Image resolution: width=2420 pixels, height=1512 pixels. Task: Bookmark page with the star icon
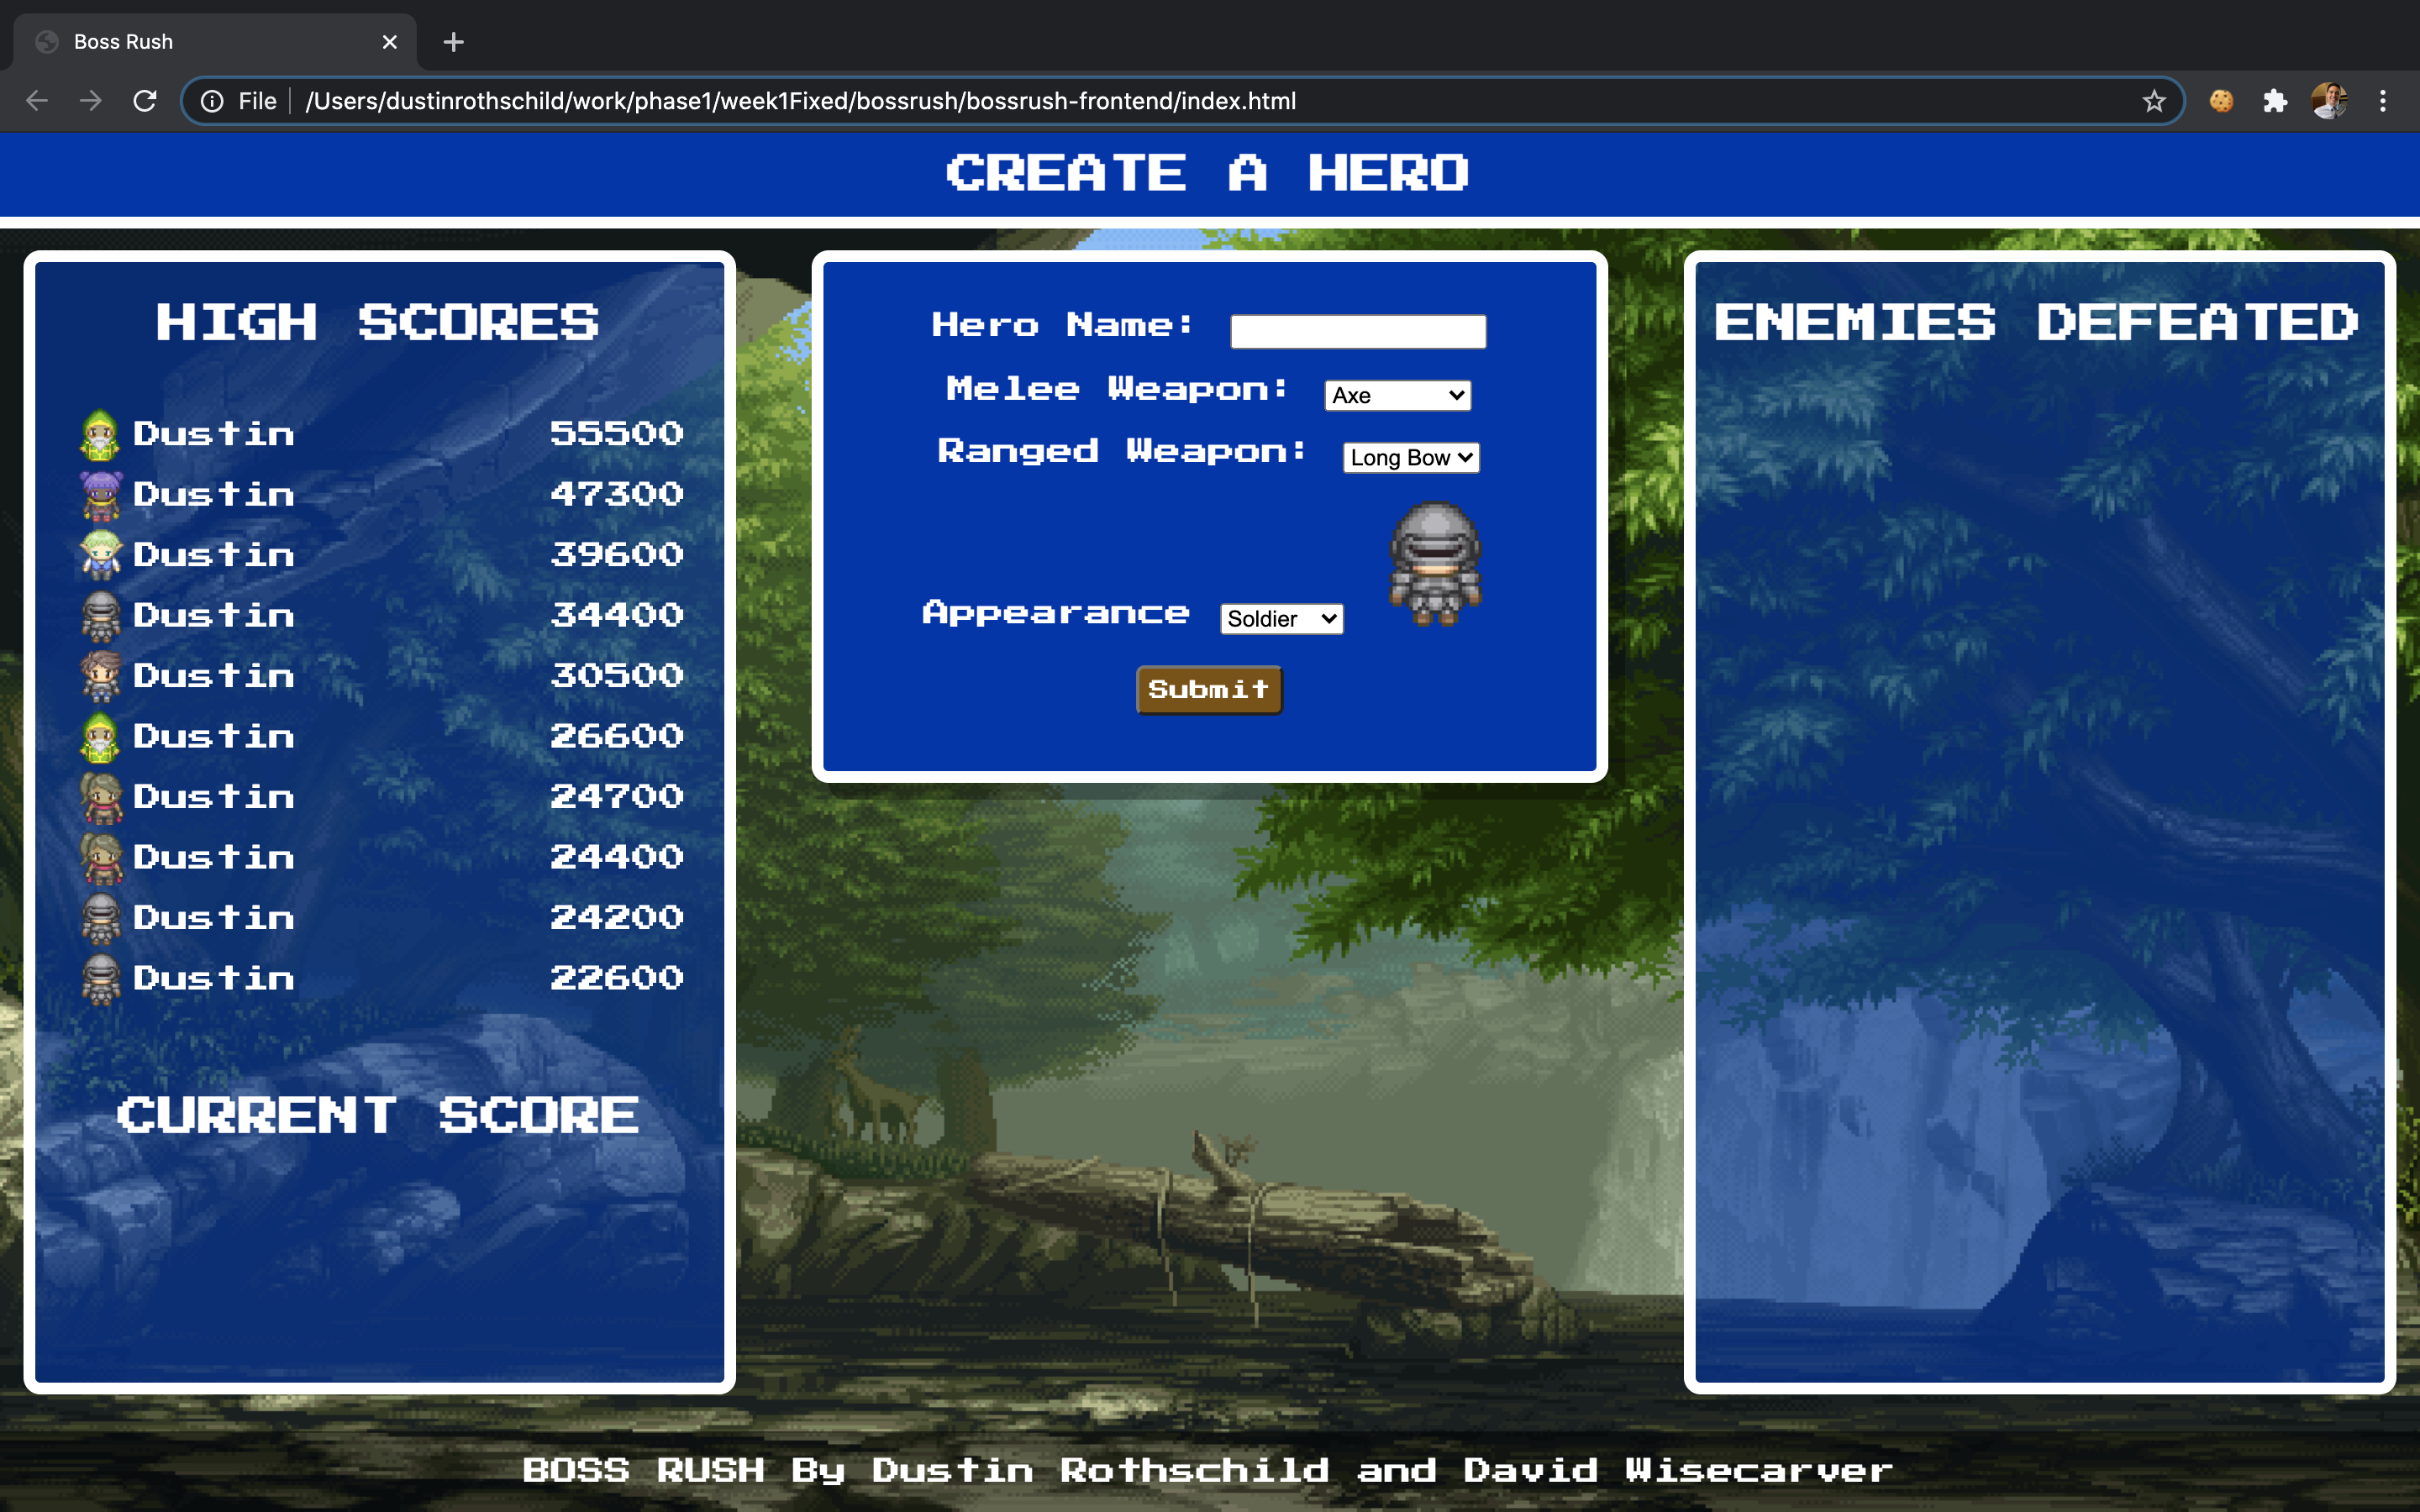pos(2153,101)
